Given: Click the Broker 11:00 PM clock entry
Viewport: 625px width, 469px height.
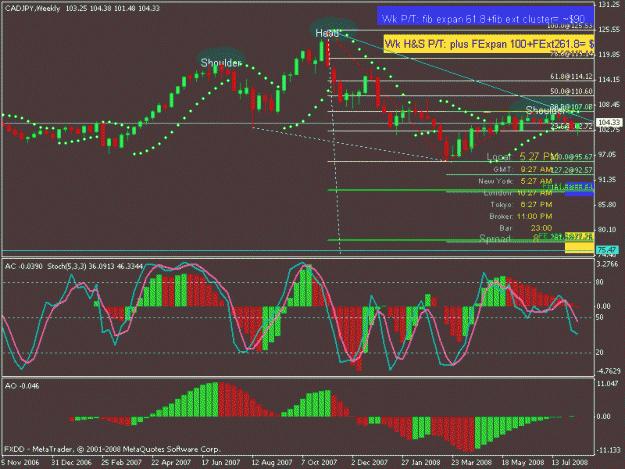Looking at the screenshot, I should [x=521, y=216].
